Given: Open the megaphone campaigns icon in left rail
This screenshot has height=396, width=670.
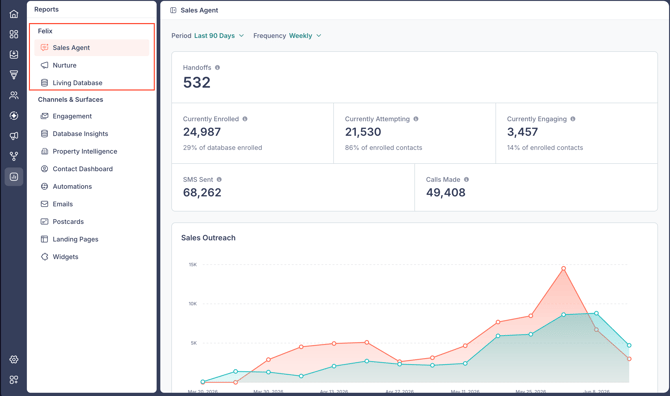Looking at the screenshot, I should coord(14,136).
